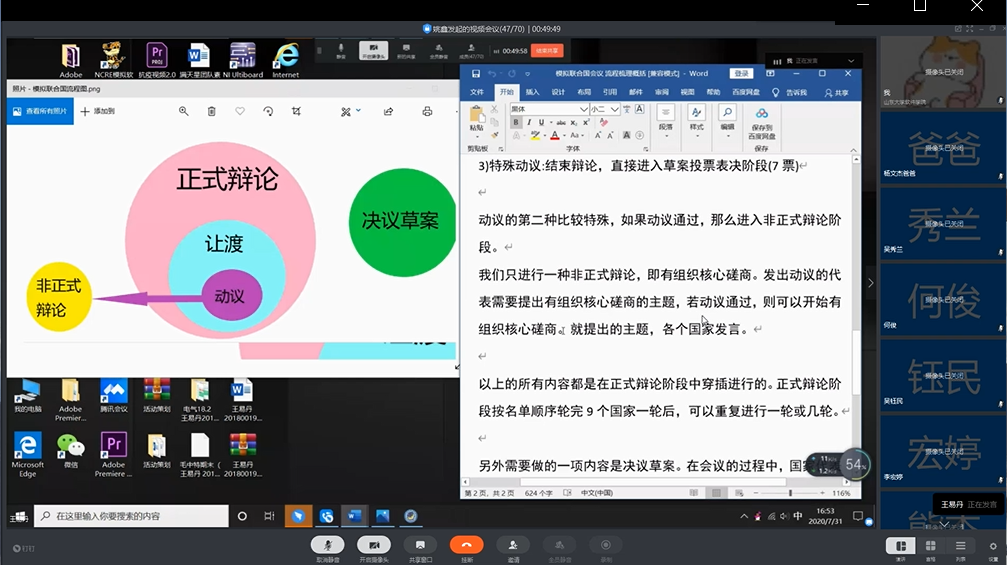The image size is (1007, 565).
Task: Click the share icon in Photos toolbar
Action: (x=388, y=111)
